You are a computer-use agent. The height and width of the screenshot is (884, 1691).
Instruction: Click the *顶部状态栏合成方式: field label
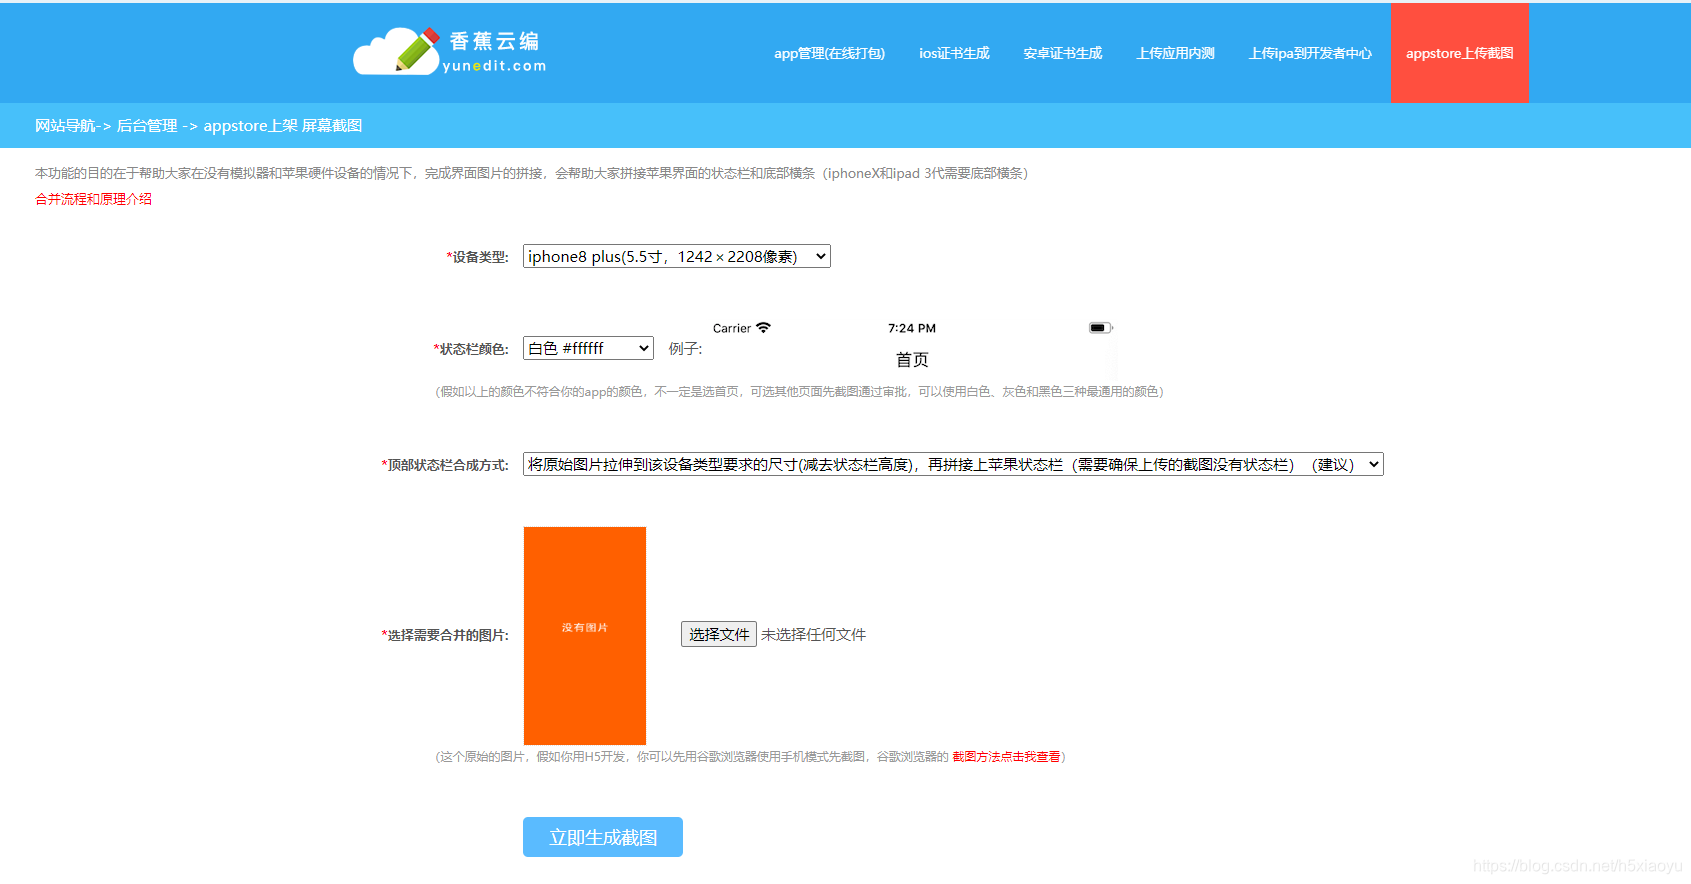tap(445, 465)
